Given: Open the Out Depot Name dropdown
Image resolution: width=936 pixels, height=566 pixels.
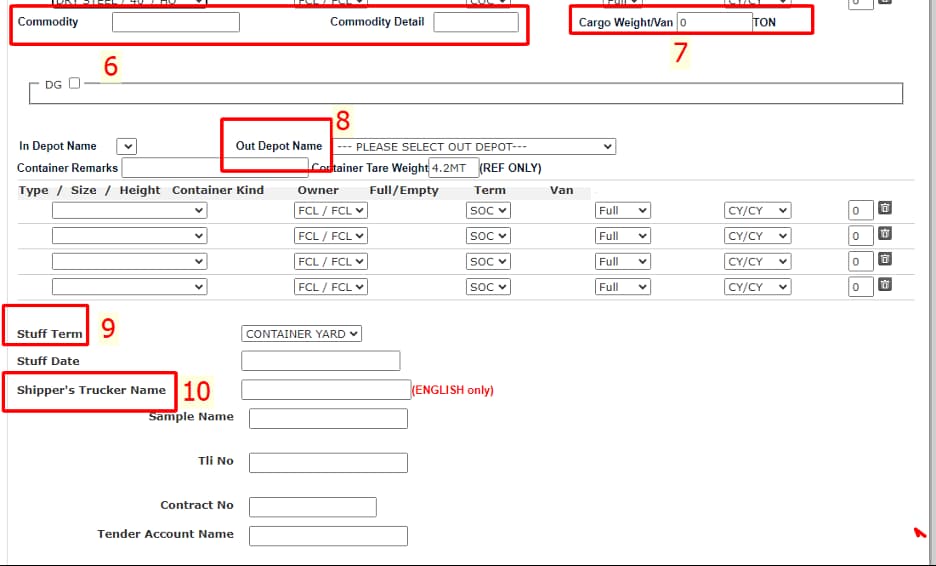Looking at the screenshot, I should [x=475, y=147].
